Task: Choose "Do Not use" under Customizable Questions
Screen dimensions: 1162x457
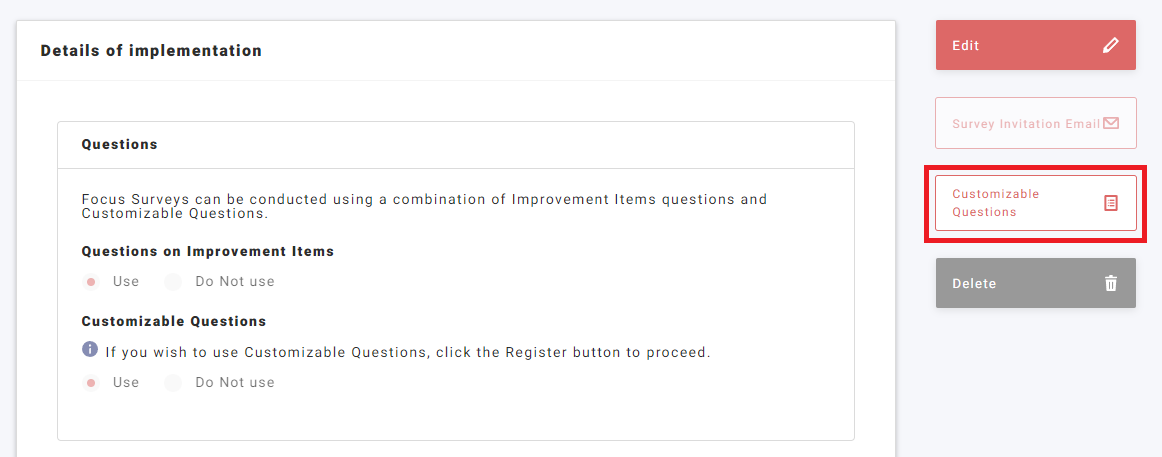Action: click(x=173, y=383)
